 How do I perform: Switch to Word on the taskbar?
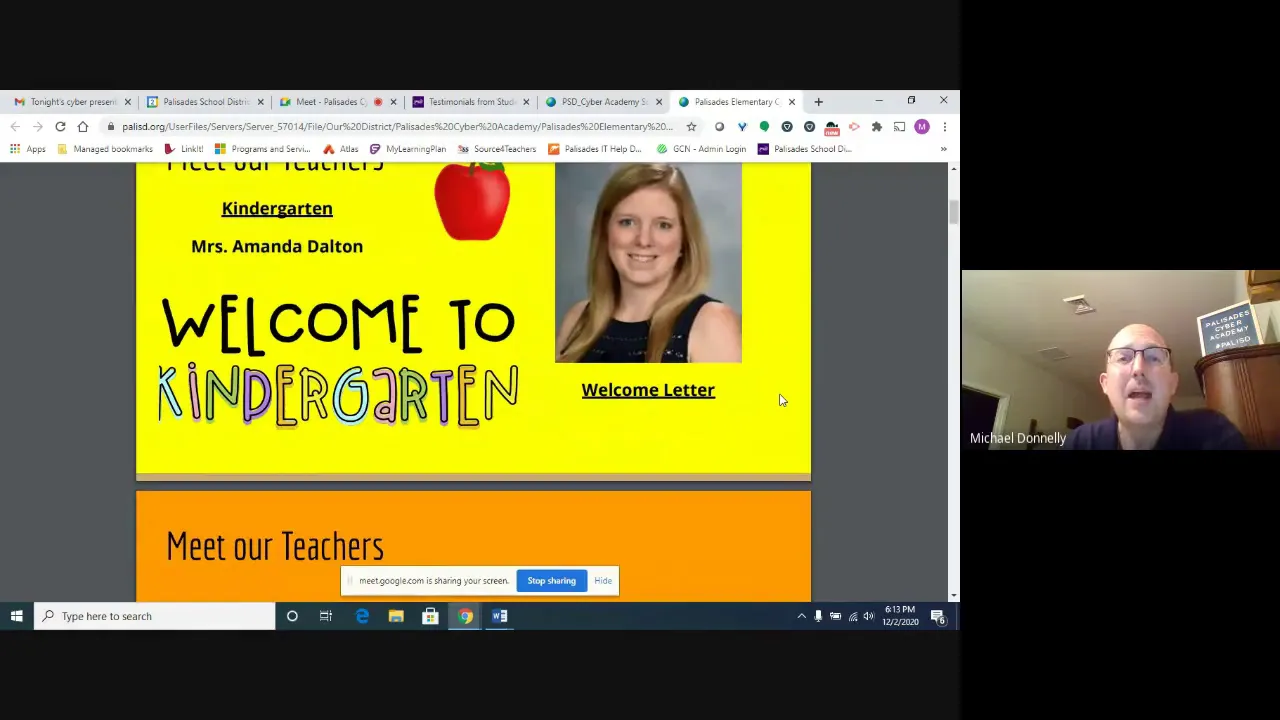(500, 616)
